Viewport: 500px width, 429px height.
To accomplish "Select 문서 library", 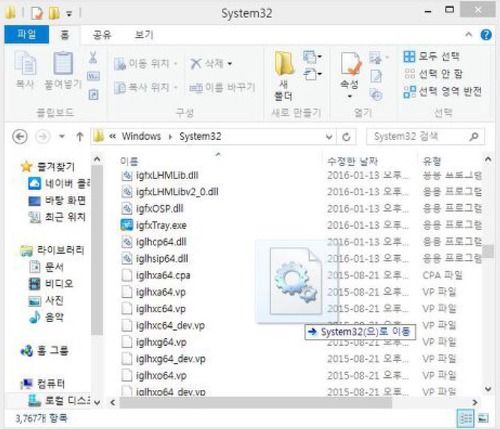I will [x=46, y=267].
